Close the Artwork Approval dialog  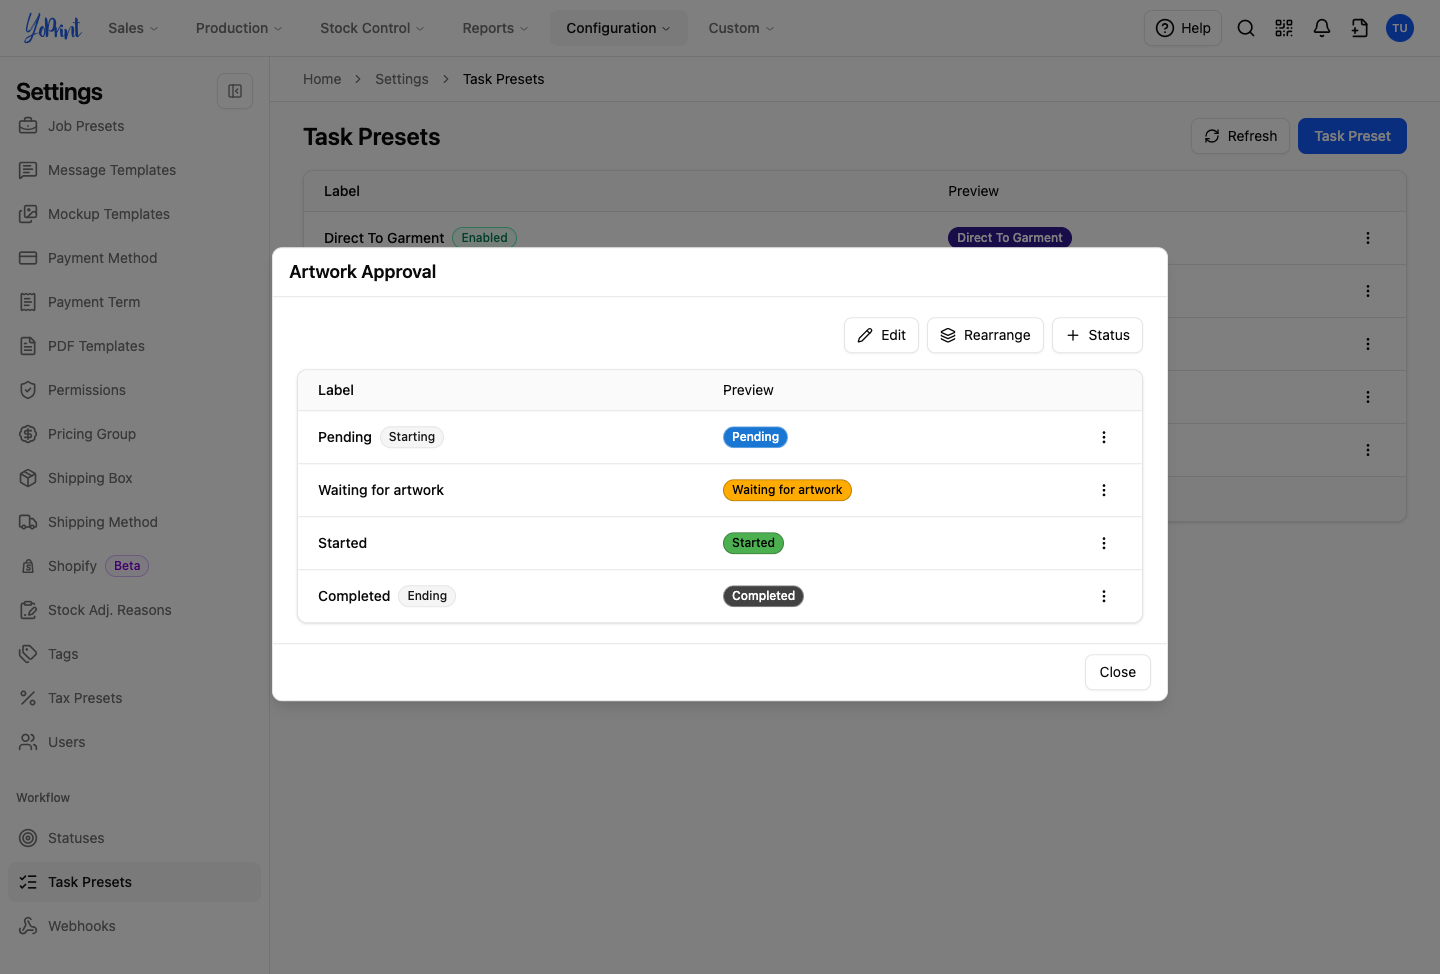[x=1117, y=672]
